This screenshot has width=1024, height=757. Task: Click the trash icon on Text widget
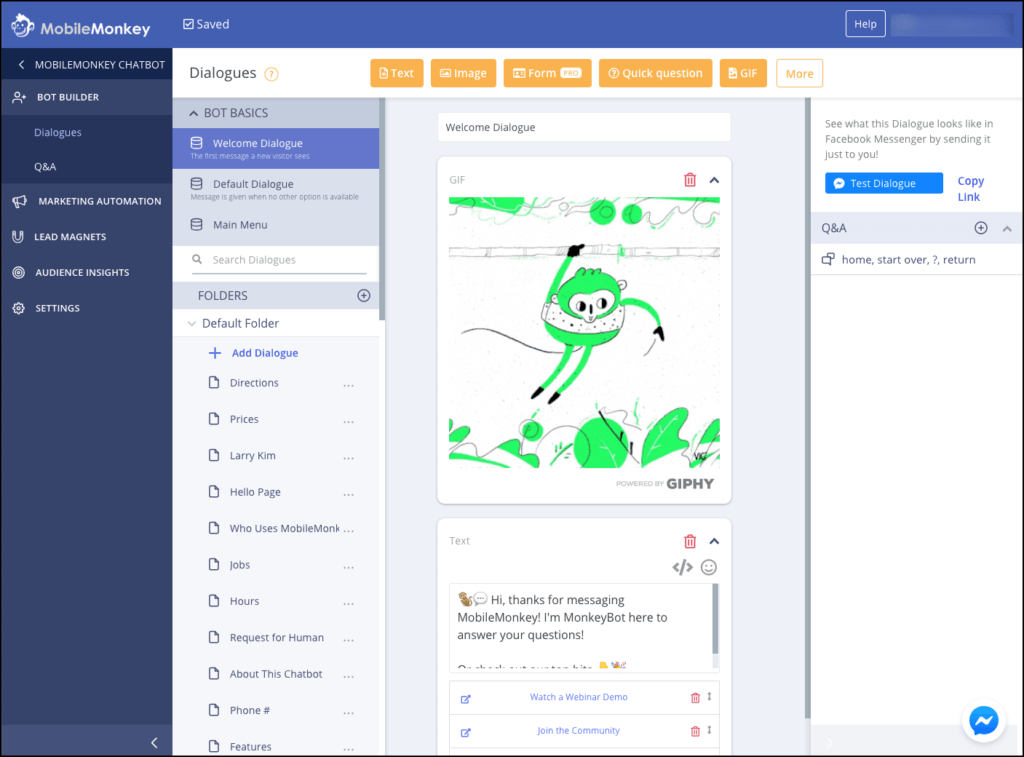pos(689,541)
